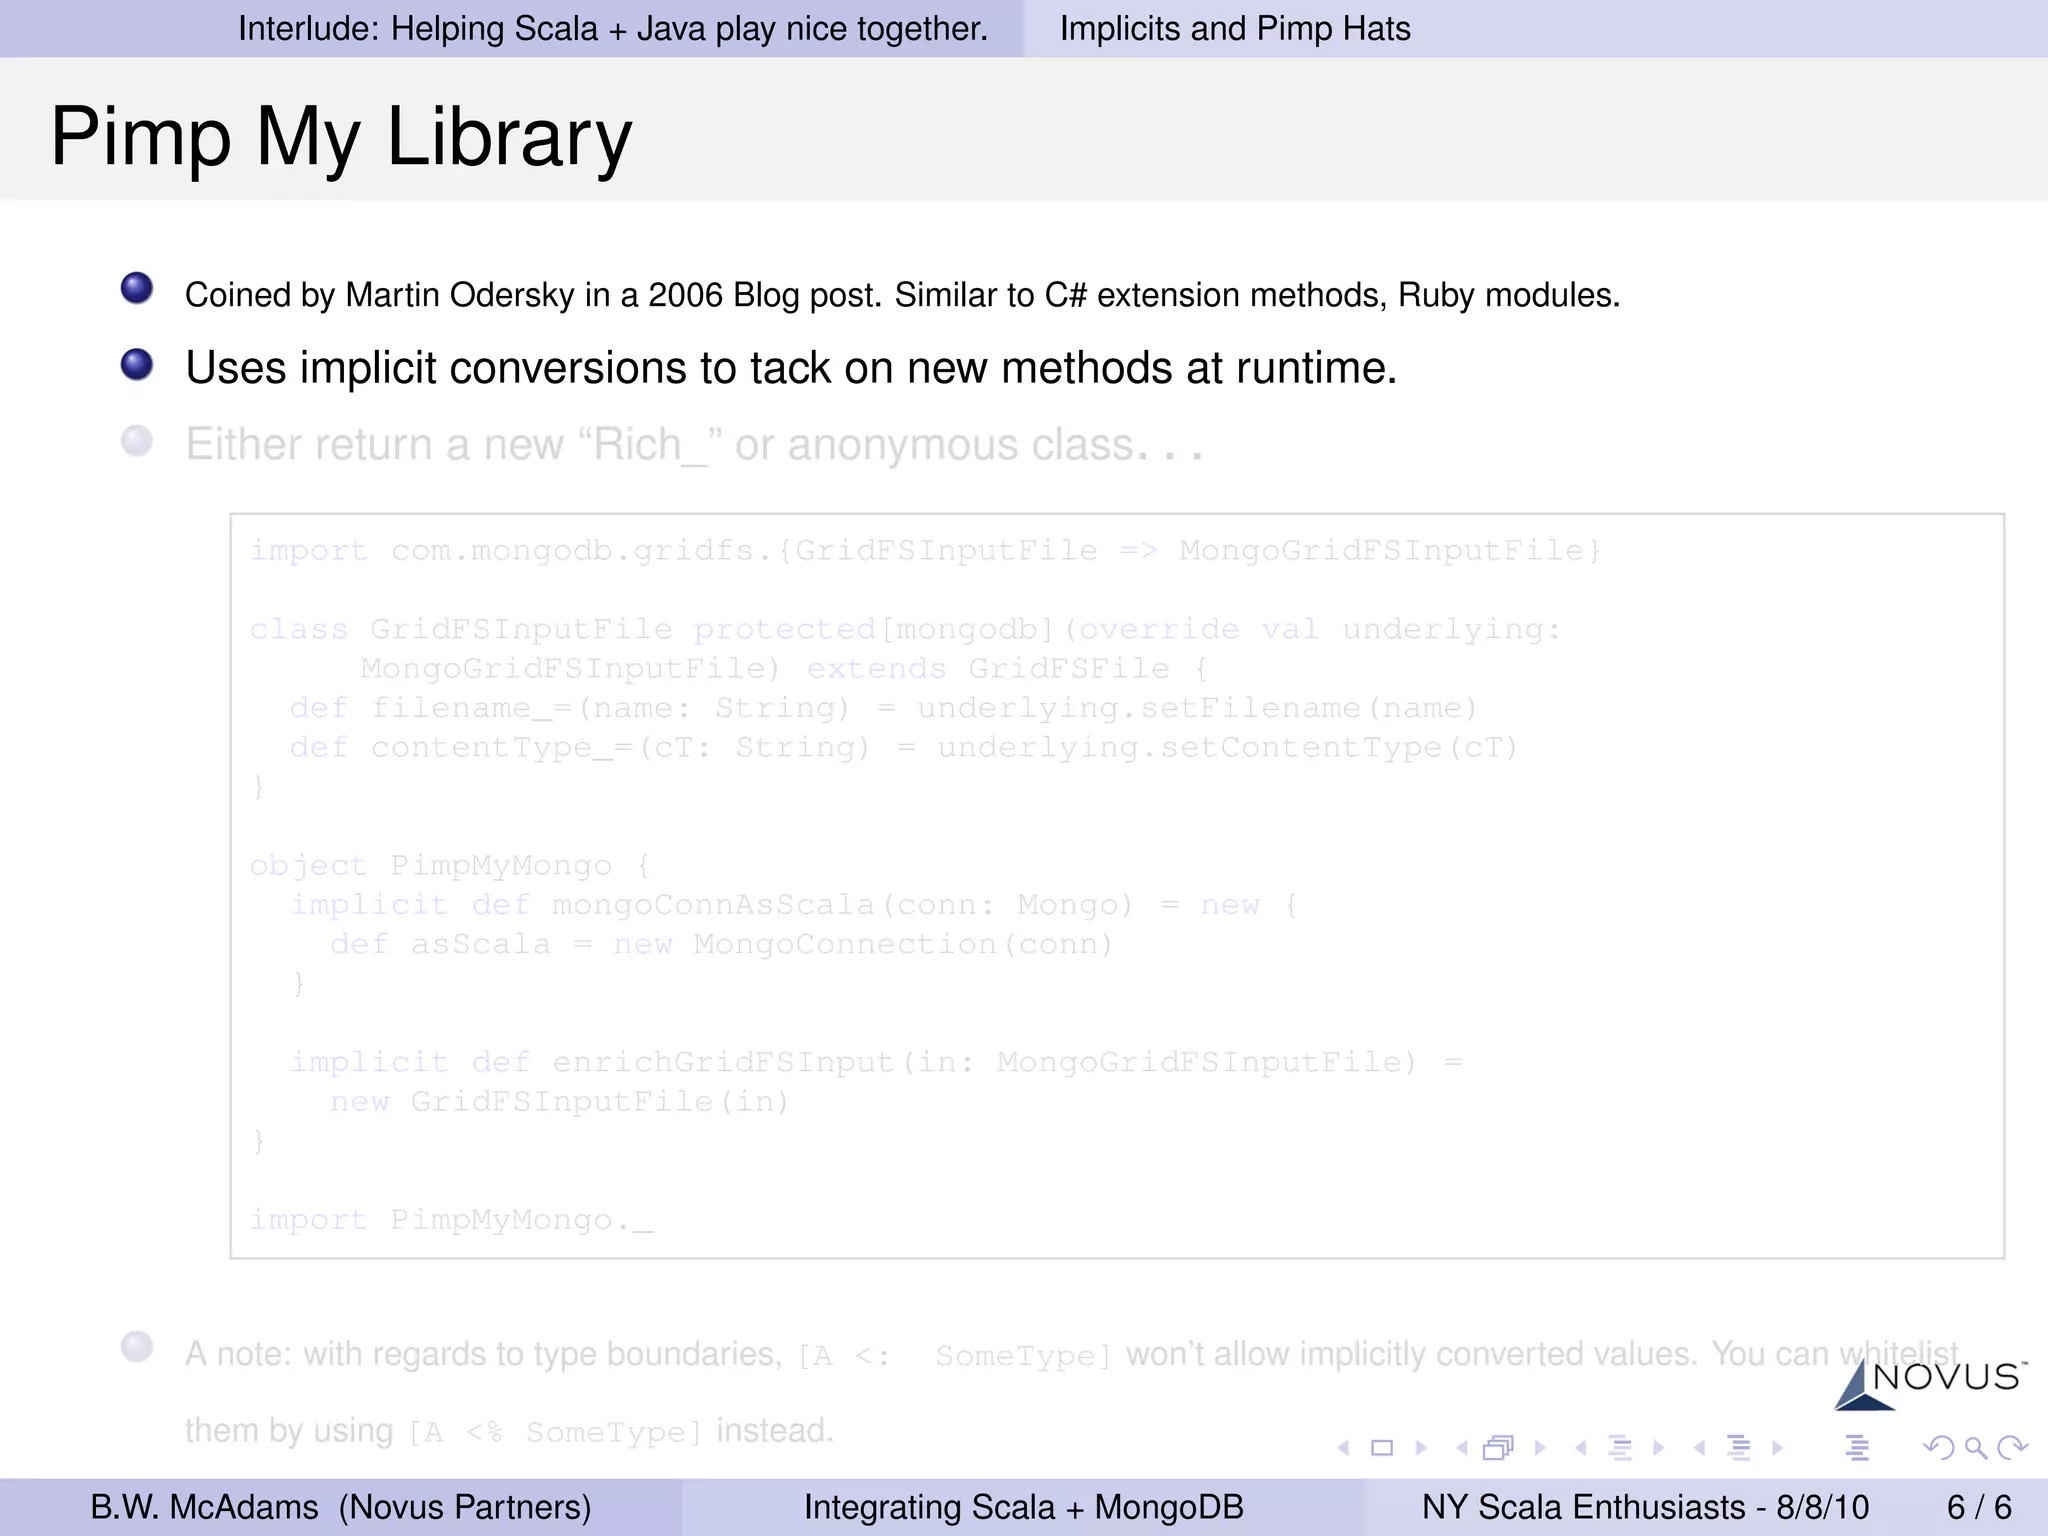Click the 'Integrating Scala + MongoDB' footer title

tap(1024, 1507)
